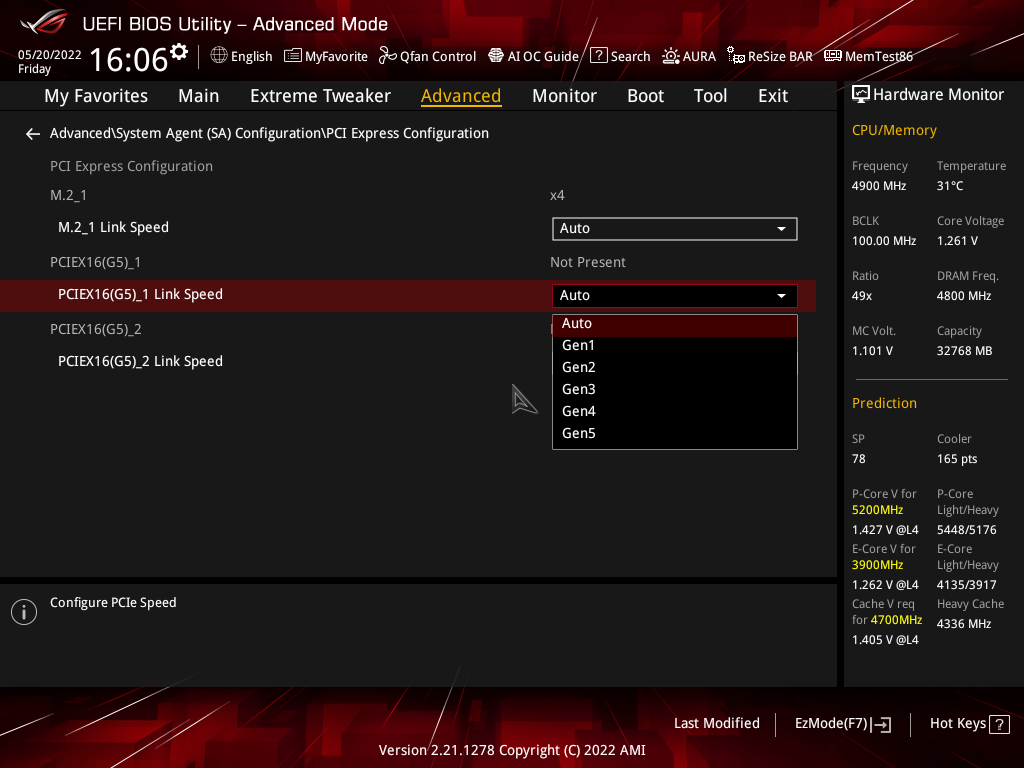Toggle ReSize BAR icon
The image size is (1024, 768).
point(736,56)
